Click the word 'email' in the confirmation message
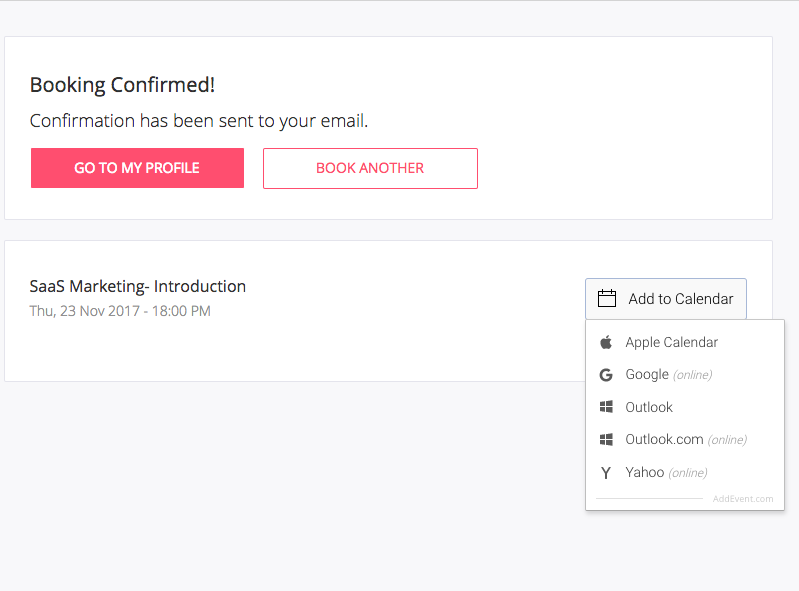This screenshot has width=799, height=591. [x=342, y=121]
